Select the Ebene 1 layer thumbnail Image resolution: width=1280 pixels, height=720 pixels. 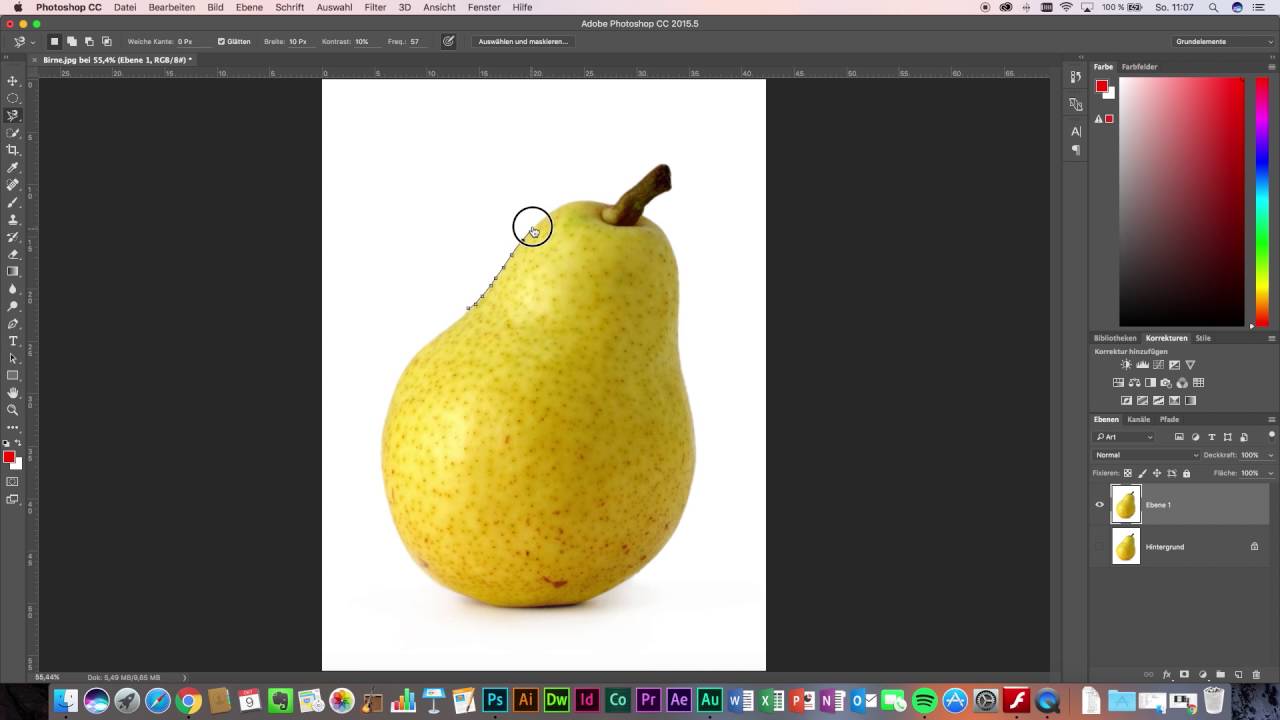(x=1126, y=505)
